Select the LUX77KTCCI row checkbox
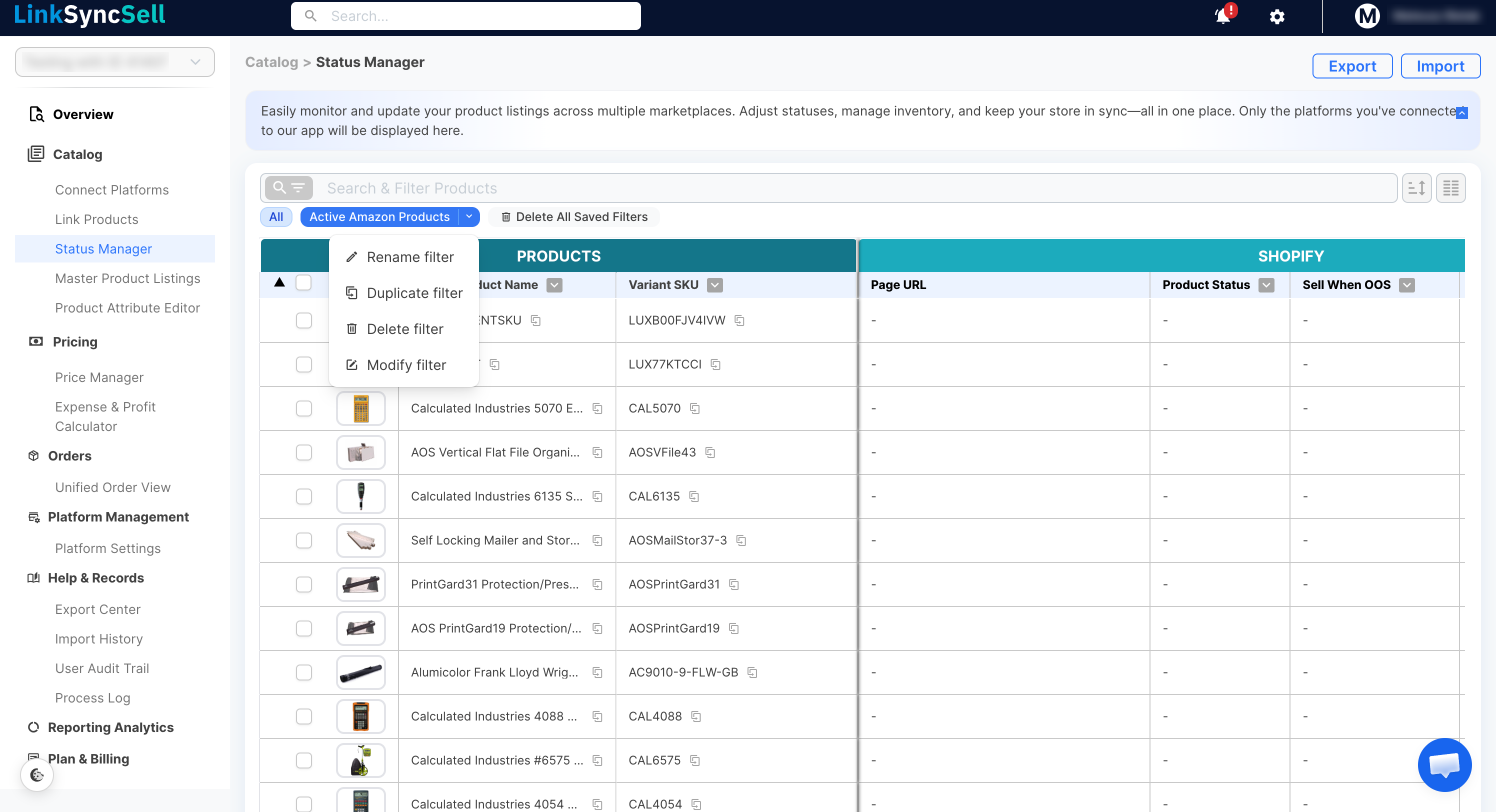The width and height of the screenshot is (1497, 812). click(x=304, y=365)
